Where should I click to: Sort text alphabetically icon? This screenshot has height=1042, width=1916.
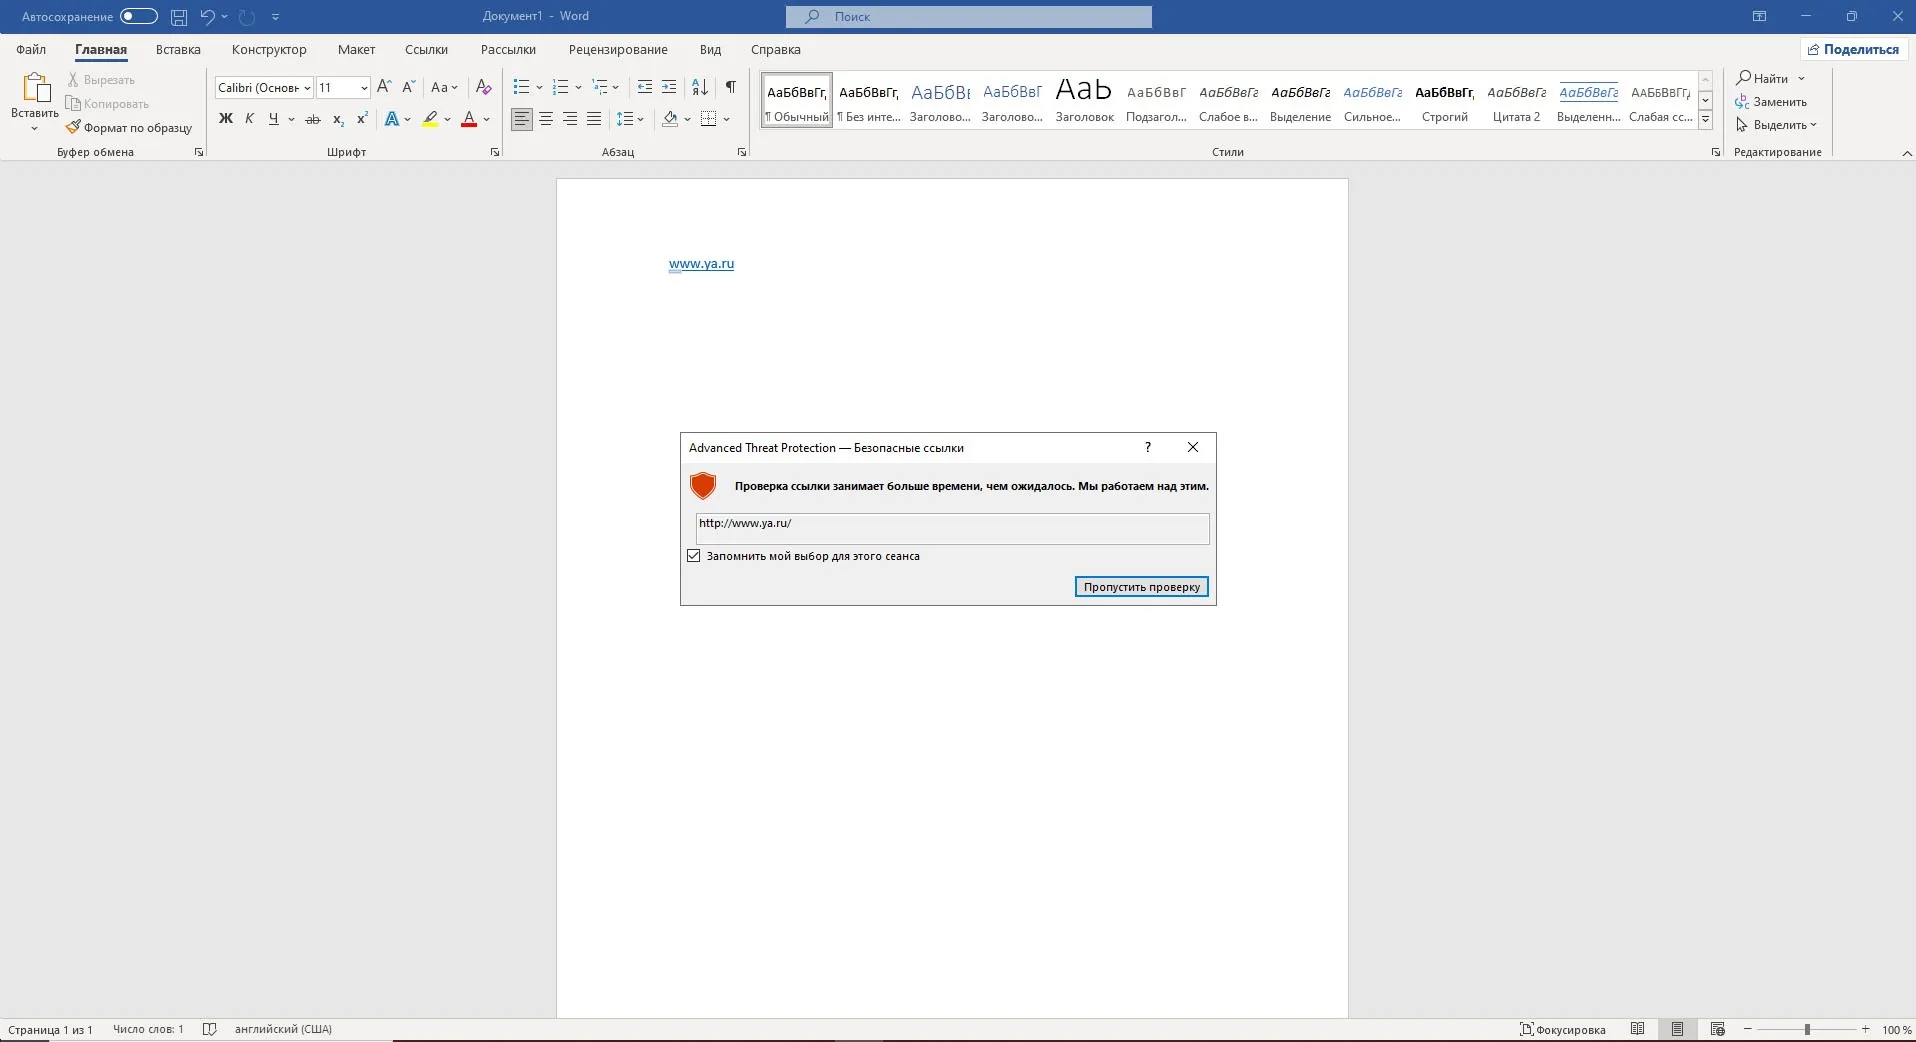click(700, 87)
